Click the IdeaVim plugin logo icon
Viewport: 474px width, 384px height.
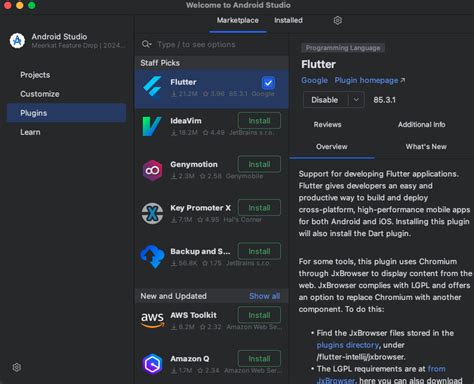click(x=152, y=126)
